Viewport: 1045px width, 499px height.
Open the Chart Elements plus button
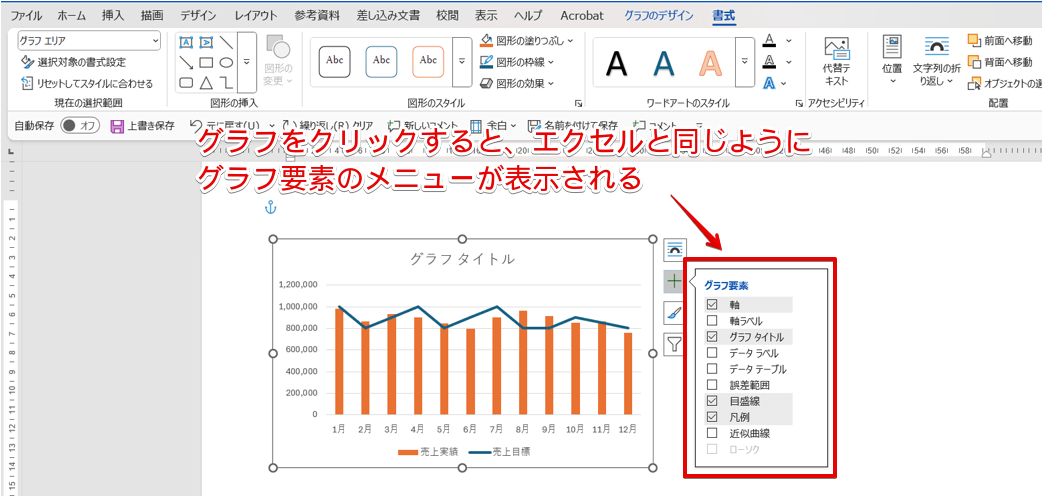674,281
